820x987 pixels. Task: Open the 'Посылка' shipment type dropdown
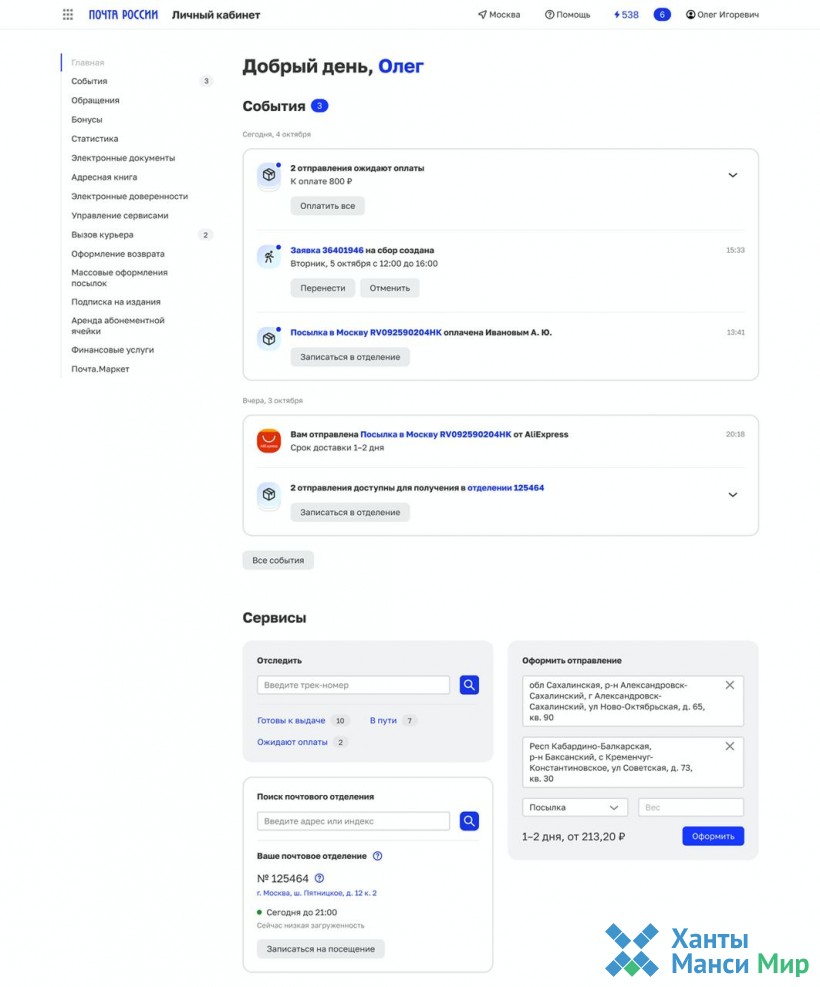pos(574,807)
